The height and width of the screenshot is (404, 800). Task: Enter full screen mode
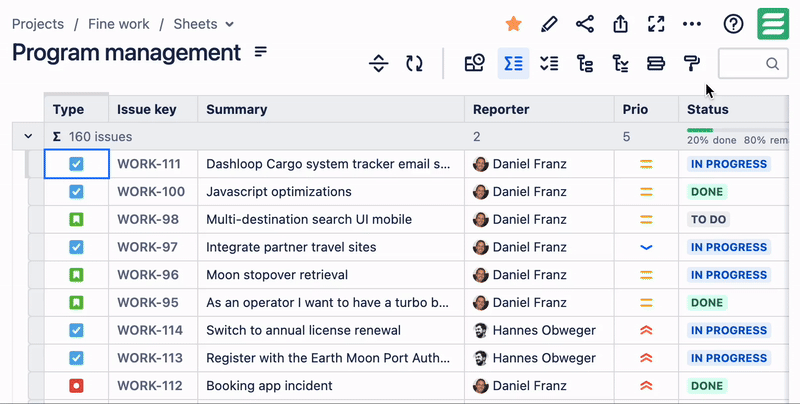(x=656, y=24)
